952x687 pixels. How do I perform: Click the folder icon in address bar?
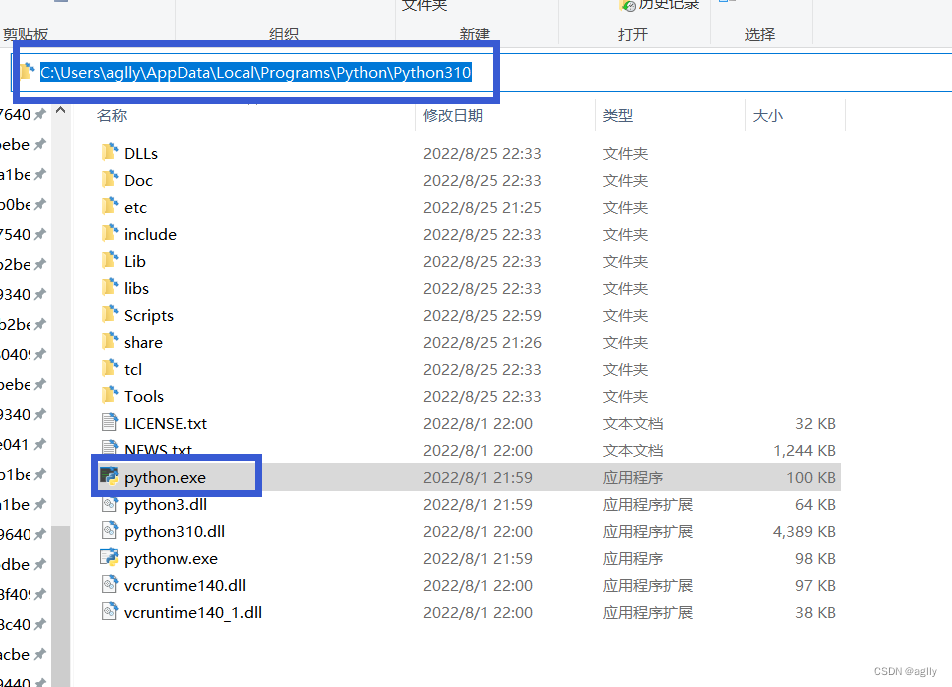point(27,72)
